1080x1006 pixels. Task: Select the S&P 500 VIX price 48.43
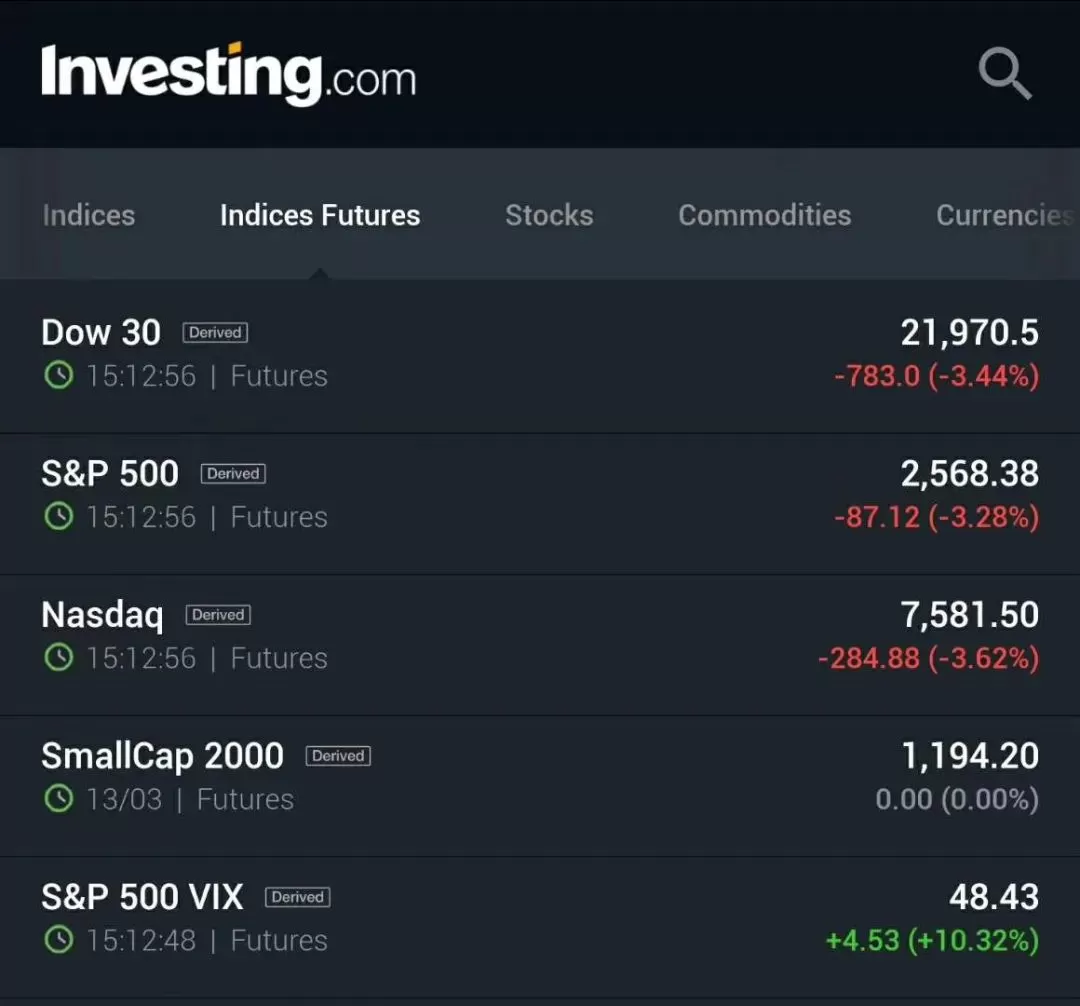point(993,897)
